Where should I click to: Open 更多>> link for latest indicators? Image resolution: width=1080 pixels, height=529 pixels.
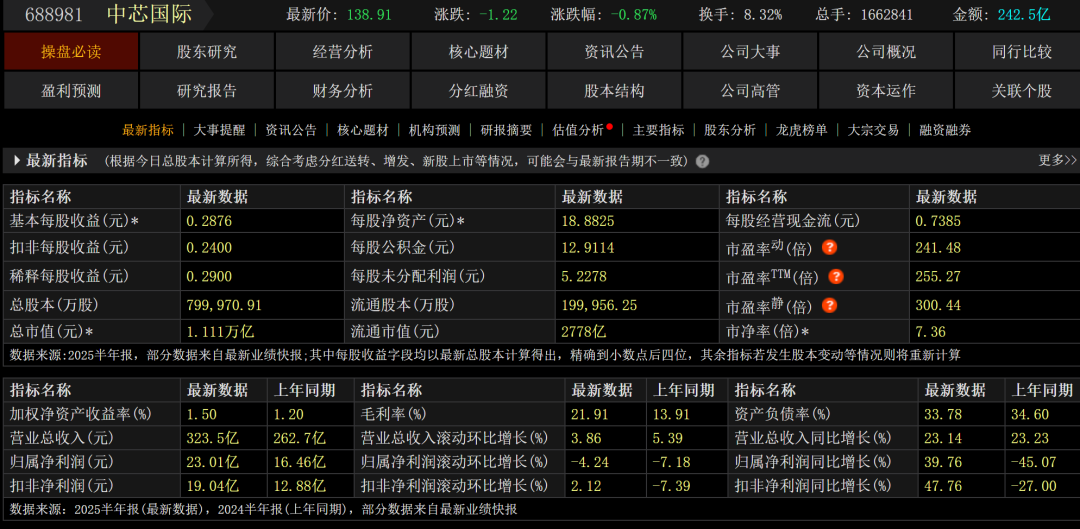click(1057, 160)
